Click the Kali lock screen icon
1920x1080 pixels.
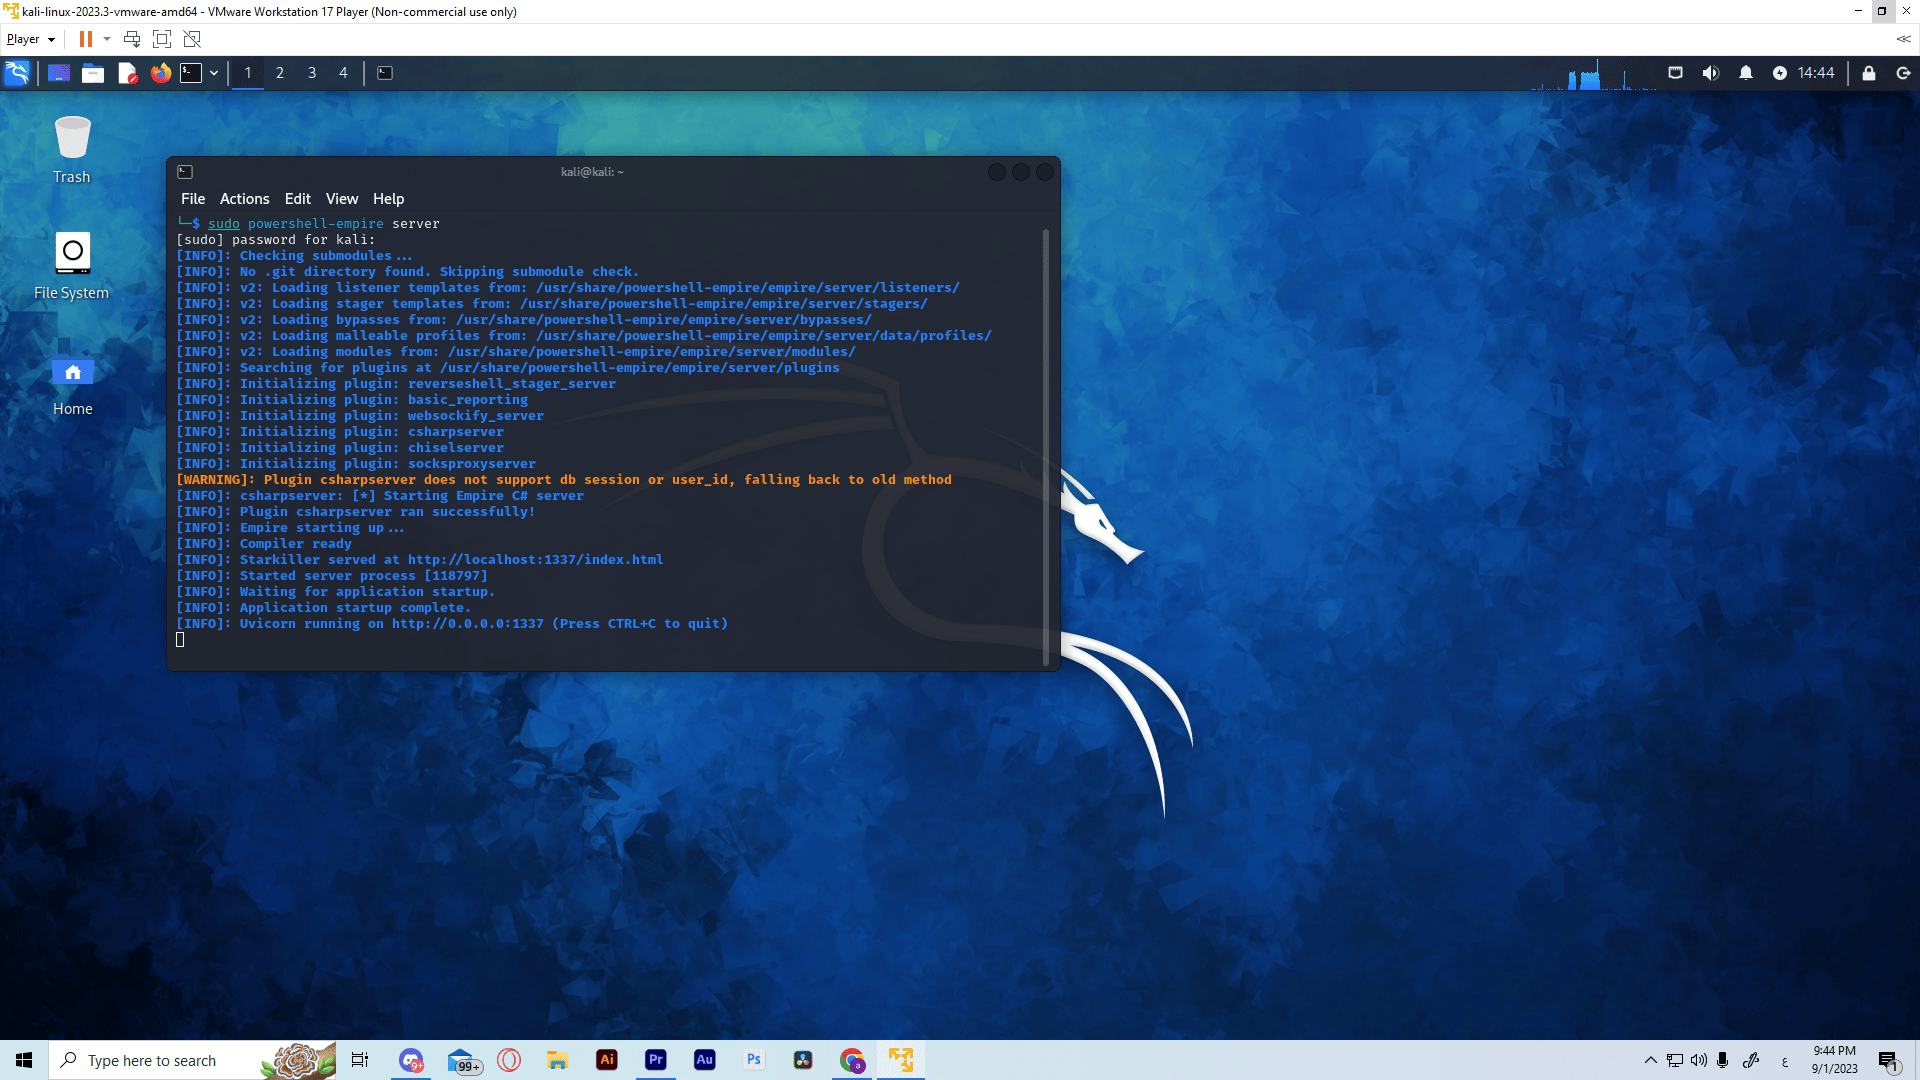[1868, 73]
